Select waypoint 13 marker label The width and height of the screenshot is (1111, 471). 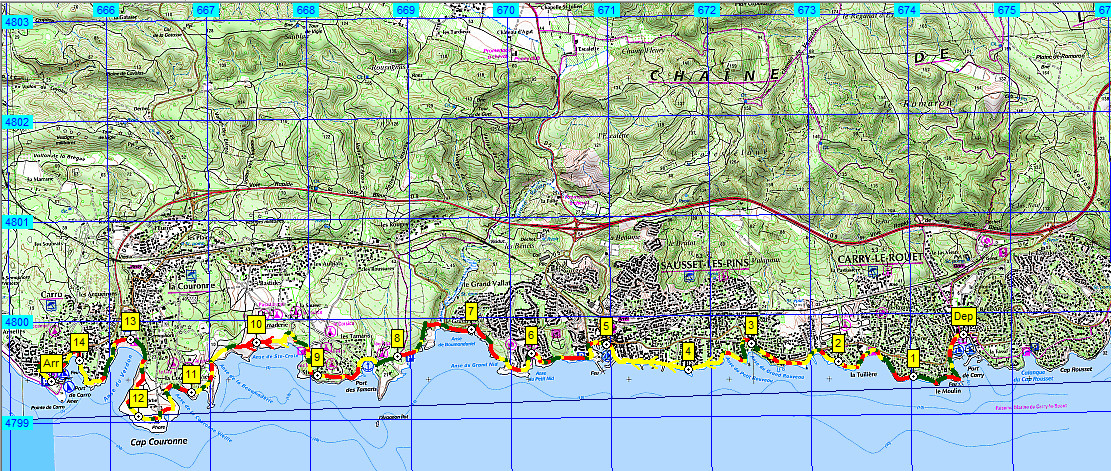(x=130, y=321)
